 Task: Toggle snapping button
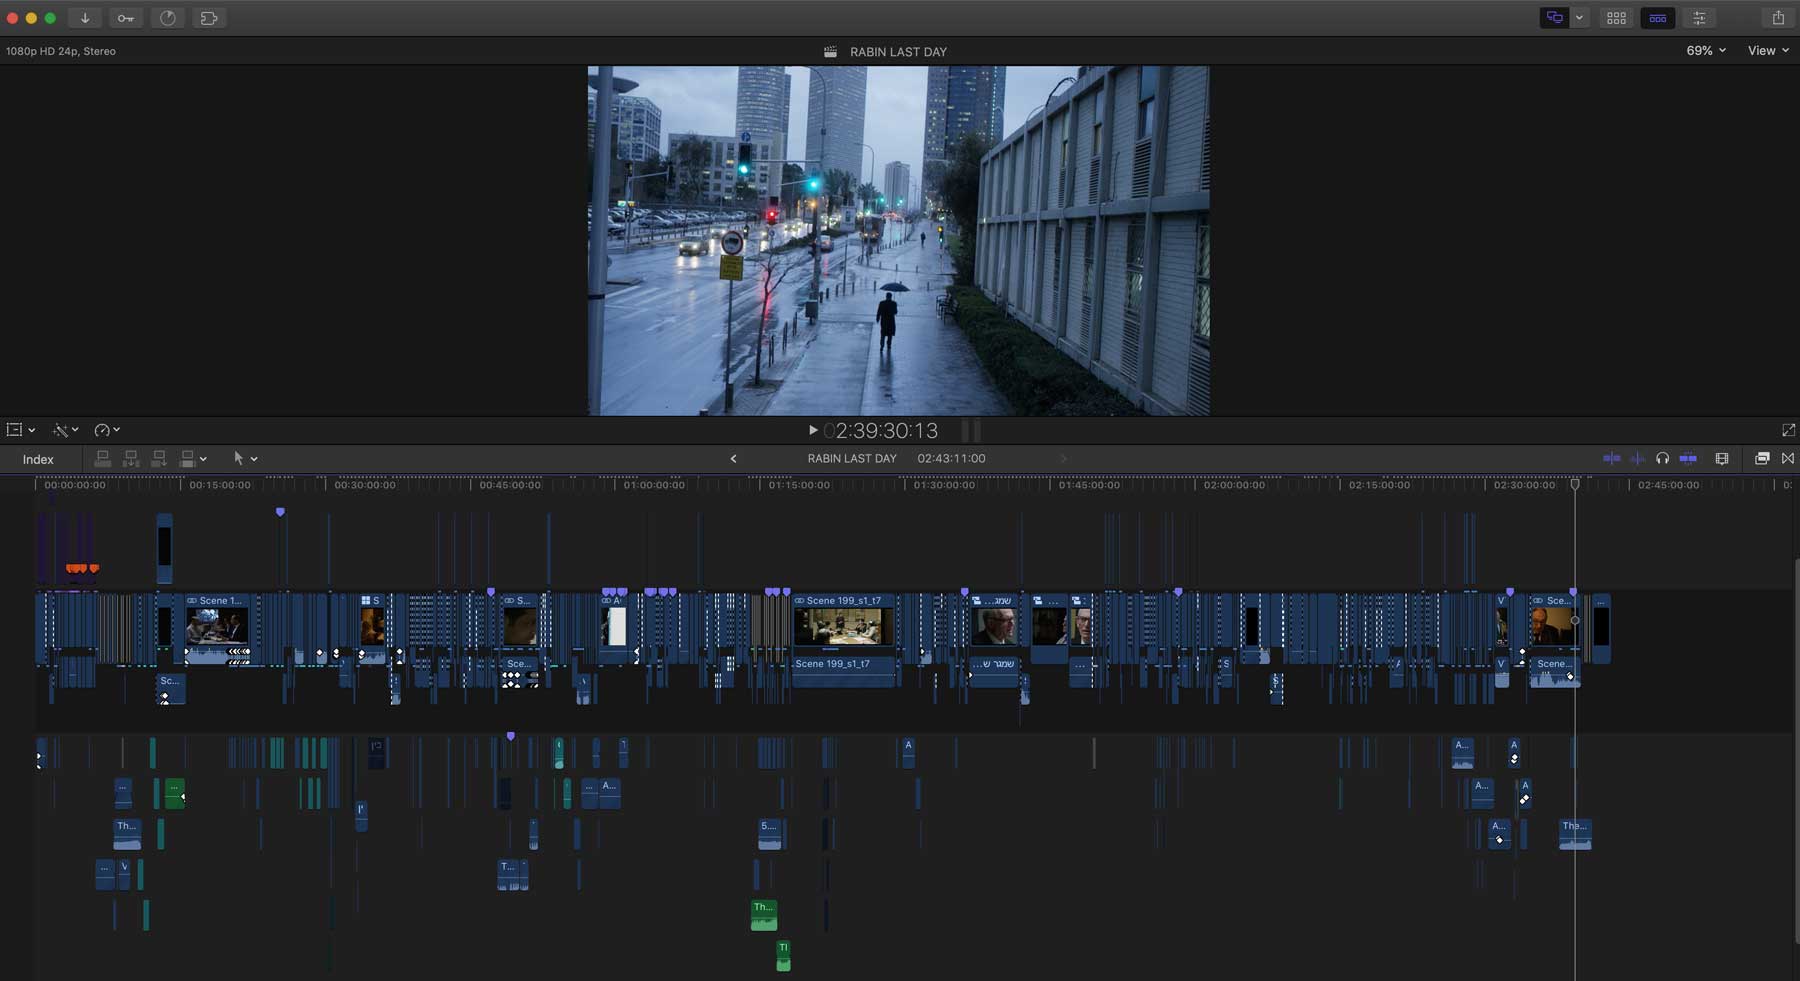(x=1688, y=459)
